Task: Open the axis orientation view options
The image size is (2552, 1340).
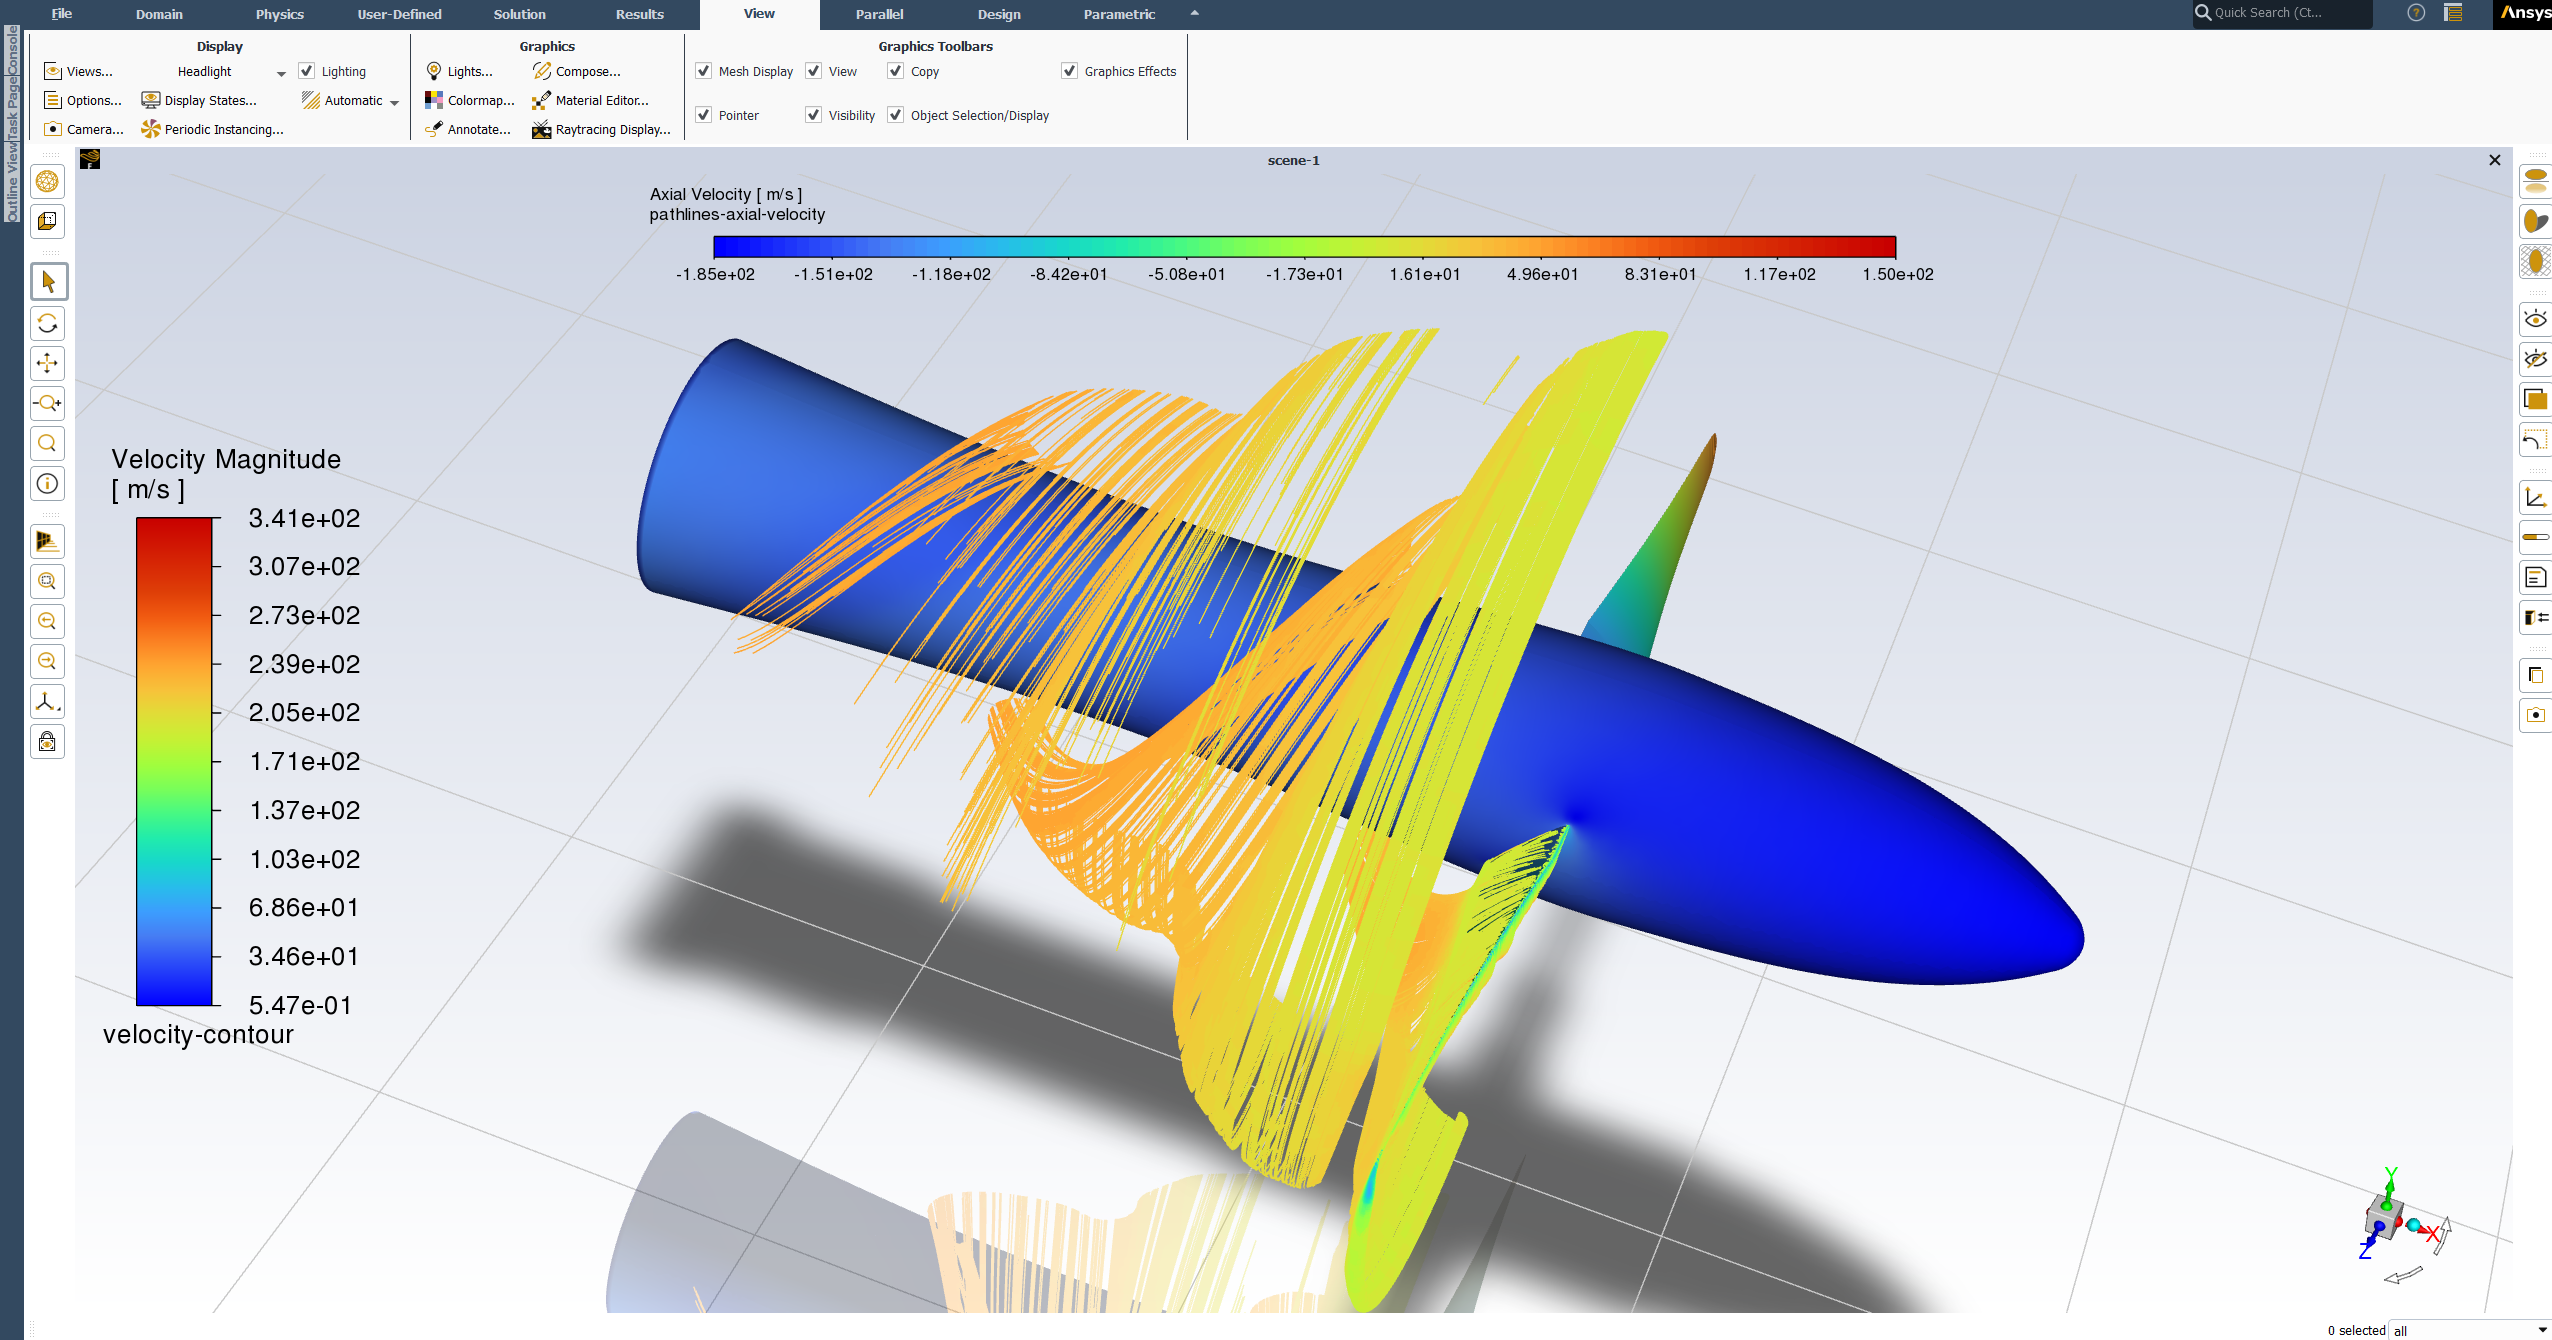Action: tap(47, 701)
